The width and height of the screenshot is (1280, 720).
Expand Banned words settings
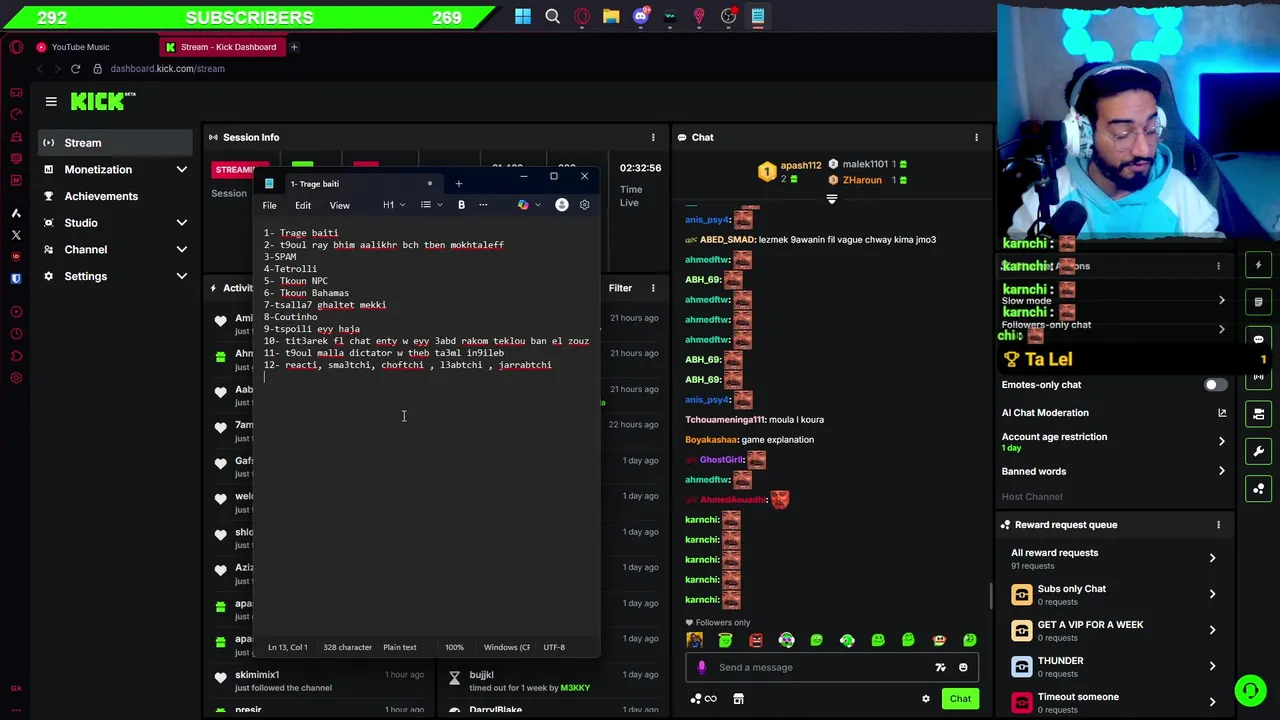coord(1115,471)
